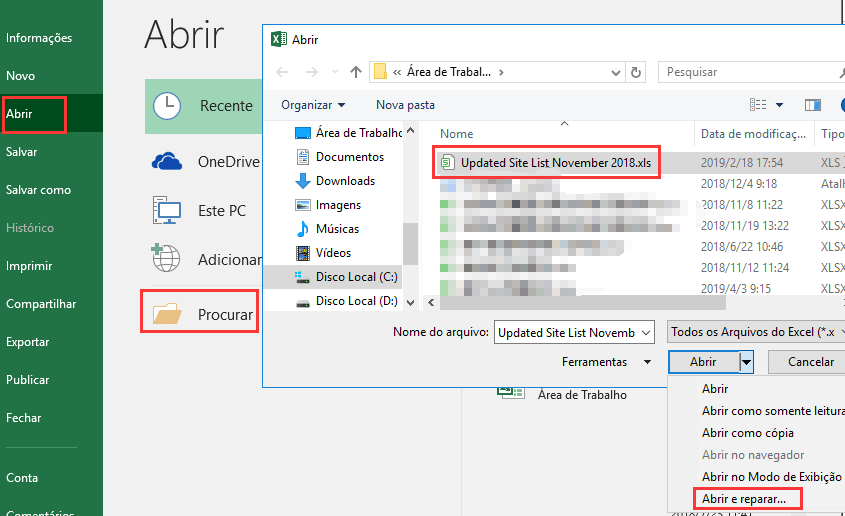Refresh the folder listing
Image resolution: width=845 pixels, height=516 pixels.
tap(636, 72)
